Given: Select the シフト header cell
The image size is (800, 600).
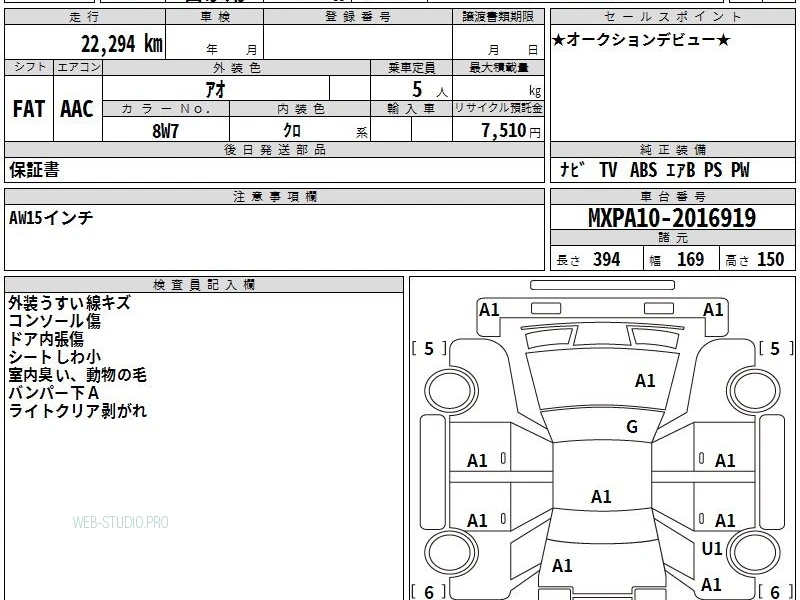Looking at the screenshot, I should tap(29, 67).
